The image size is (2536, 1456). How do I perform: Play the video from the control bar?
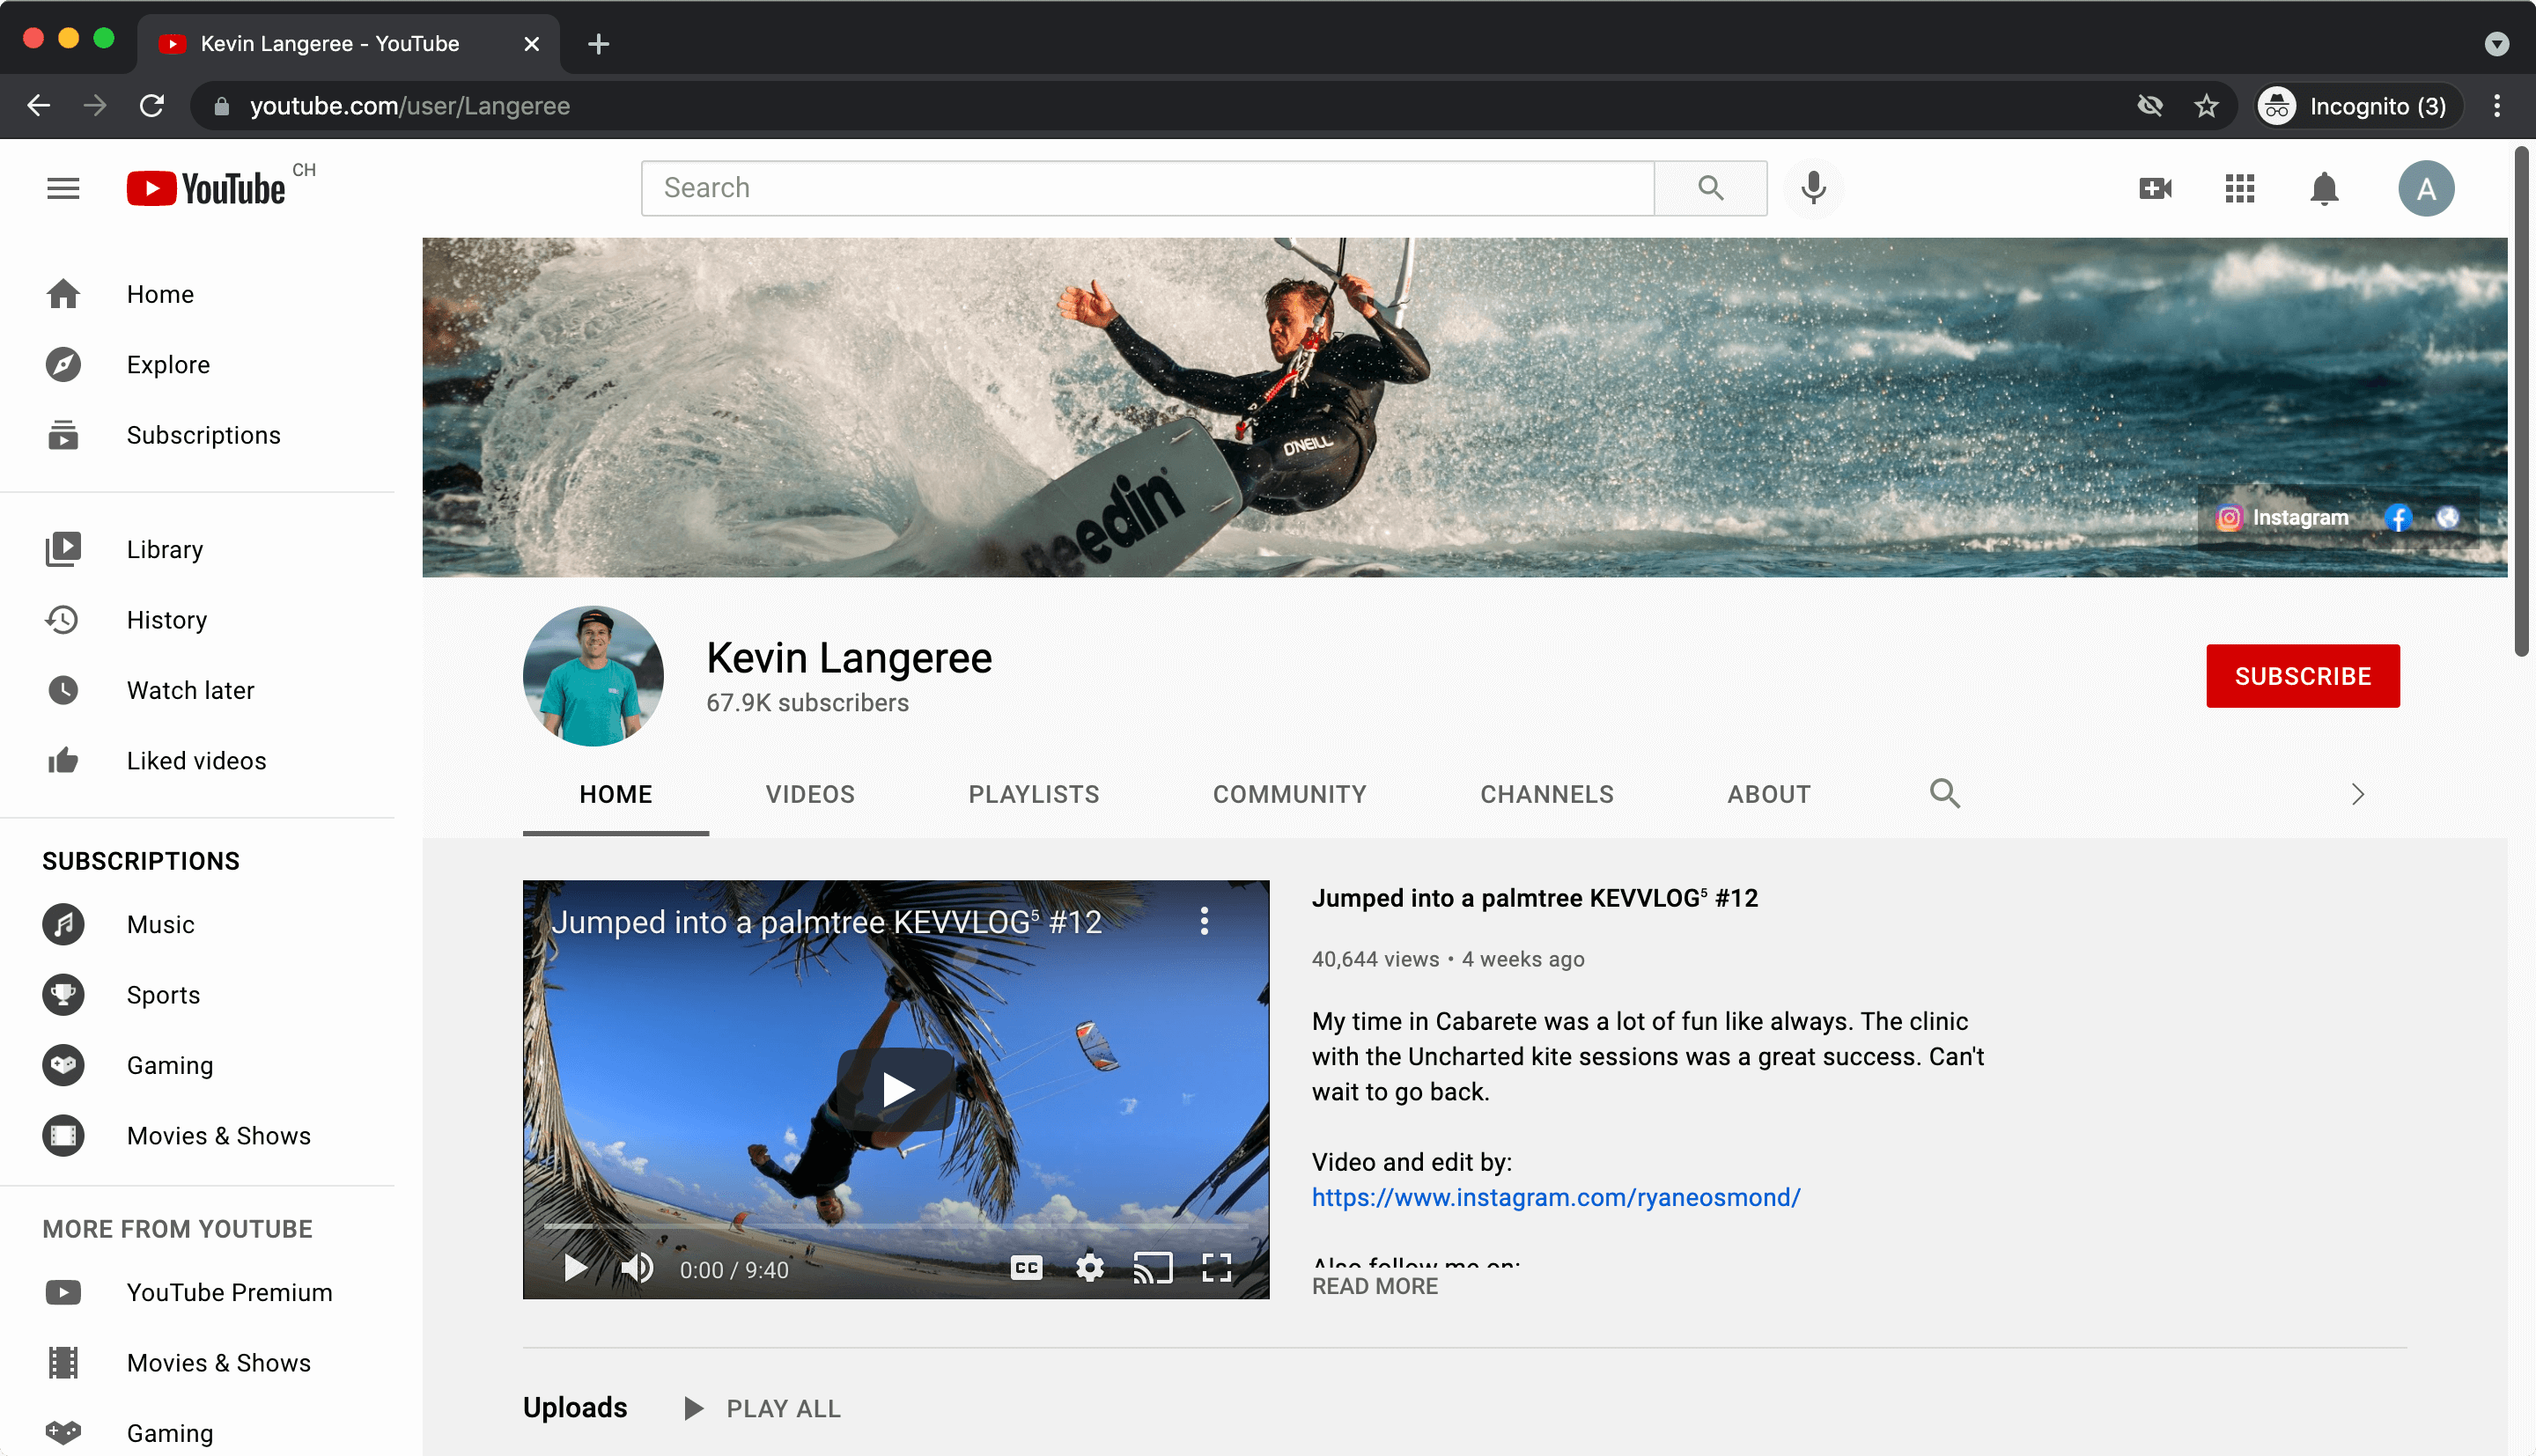click(x=574, y=1268)
